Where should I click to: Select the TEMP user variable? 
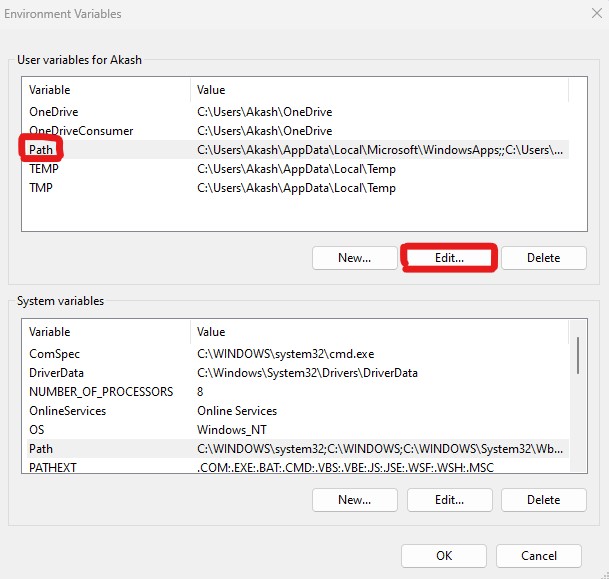point(45,169)
